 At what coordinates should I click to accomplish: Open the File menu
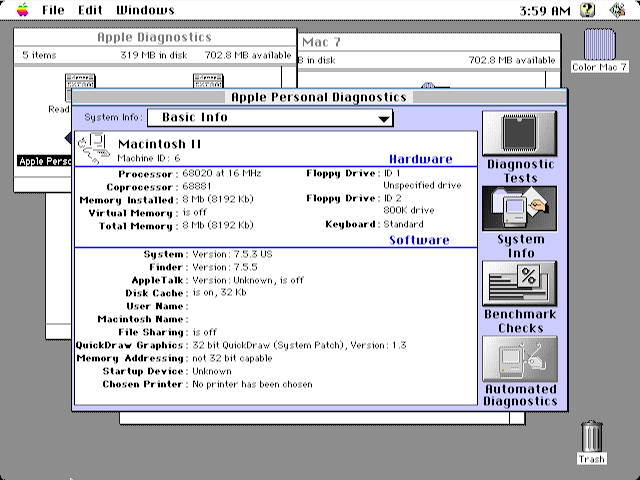(53, 10)
